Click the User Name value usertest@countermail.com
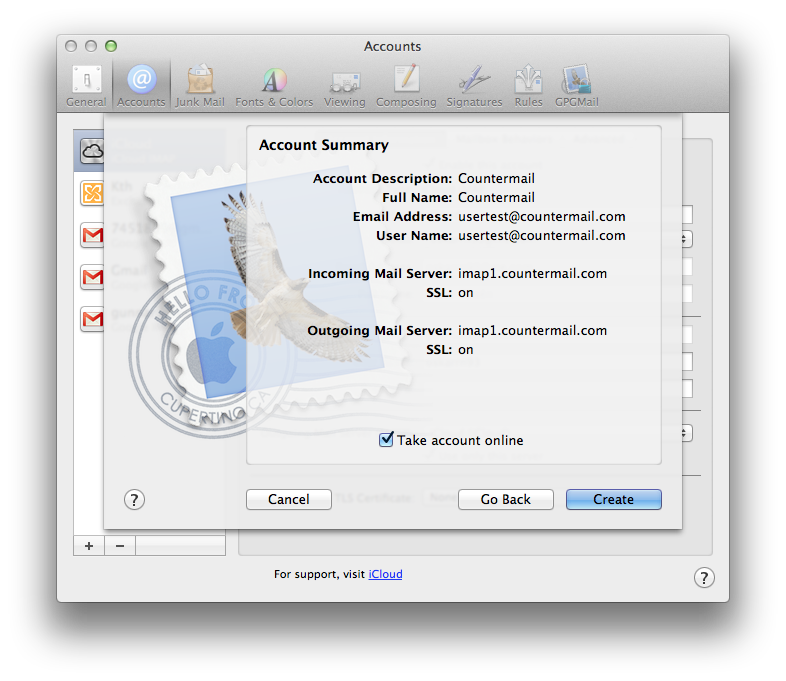The height and width of the screenshot is (681, 786). (541, 236)
